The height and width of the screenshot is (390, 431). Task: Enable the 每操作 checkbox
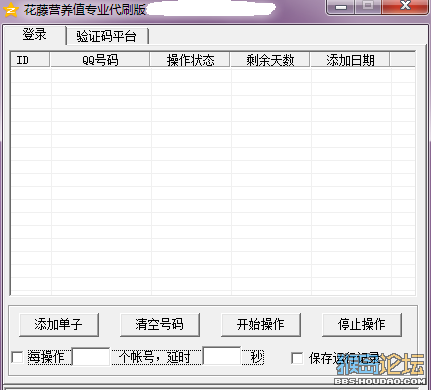[17, 357]
